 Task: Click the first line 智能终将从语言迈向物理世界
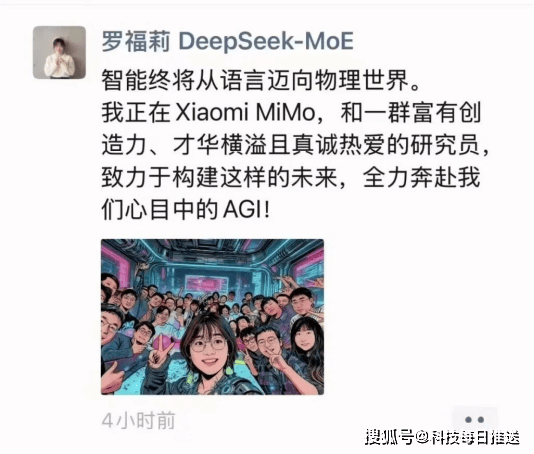pos(261,80)
